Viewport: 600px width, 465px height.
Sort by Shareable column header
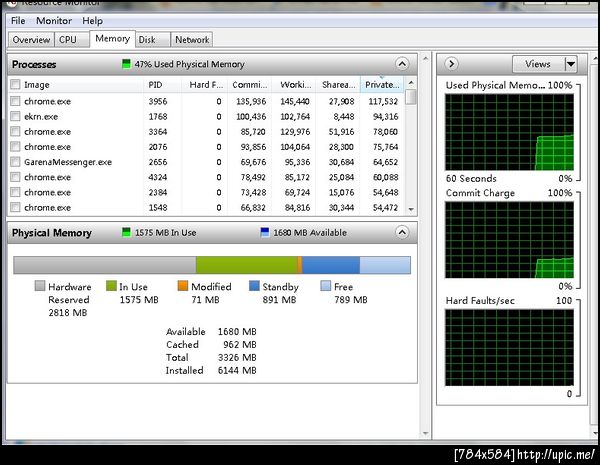338,85
